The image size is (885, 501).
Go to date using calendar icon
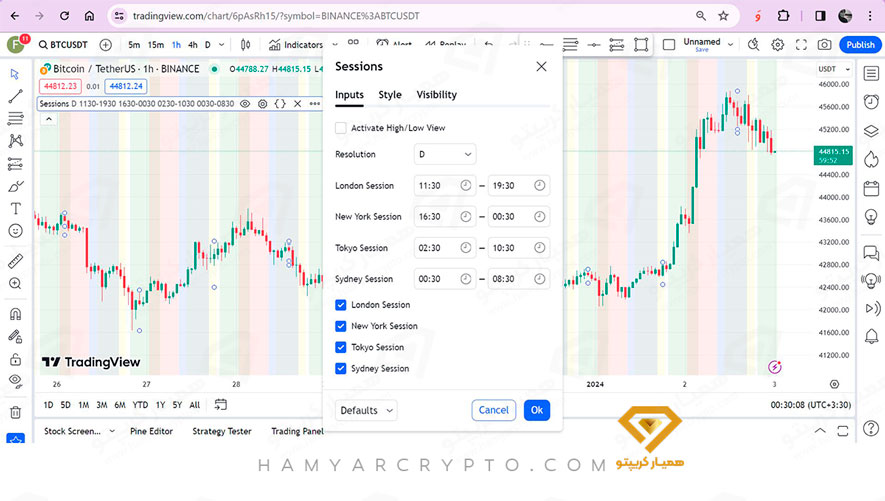click(x=221, y=405)
